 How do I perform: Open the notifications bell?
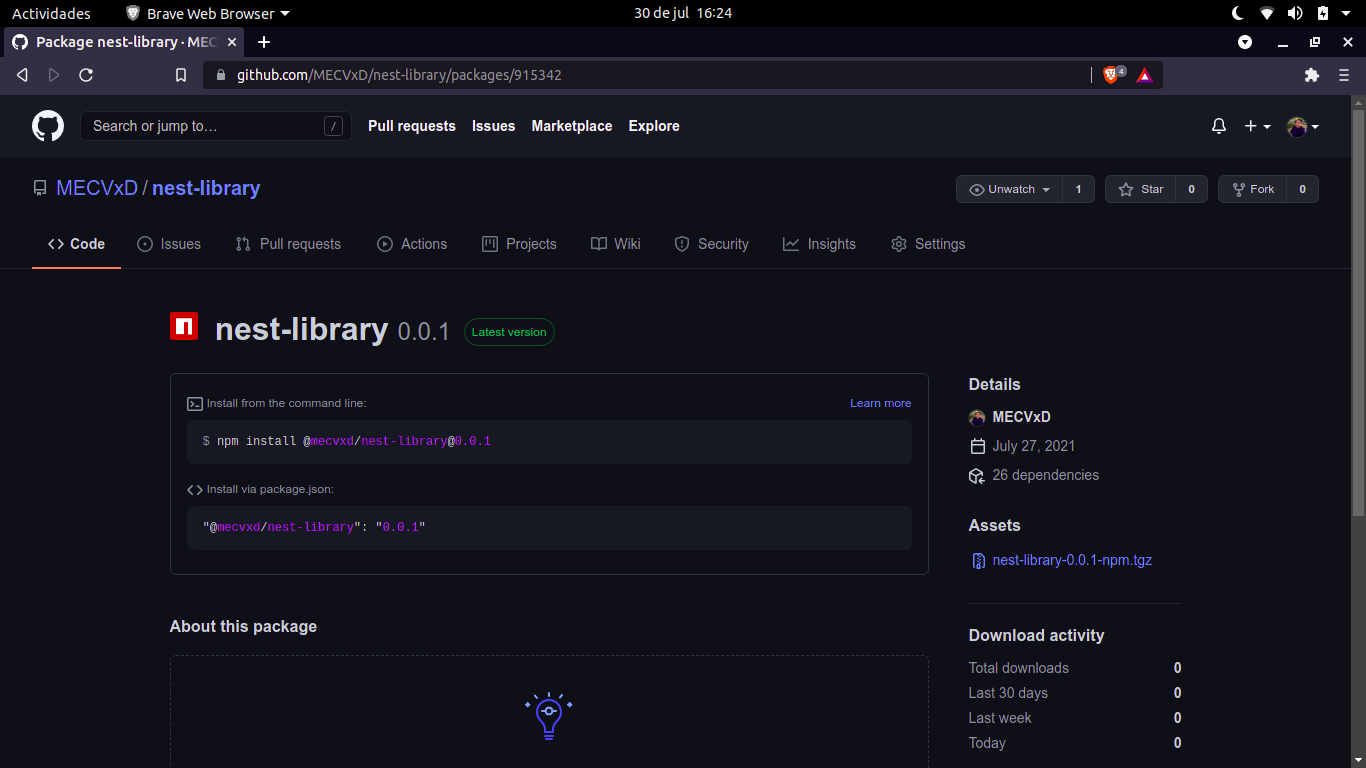[1219, 126]
